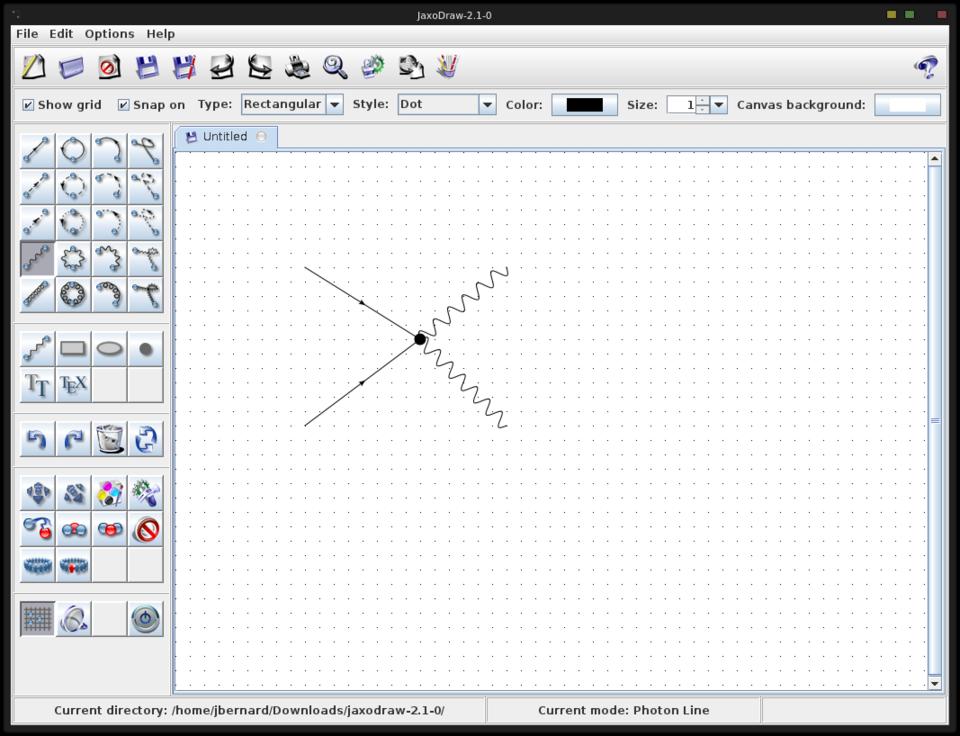Click the printer icon in toolbar

tap(297, 67)
